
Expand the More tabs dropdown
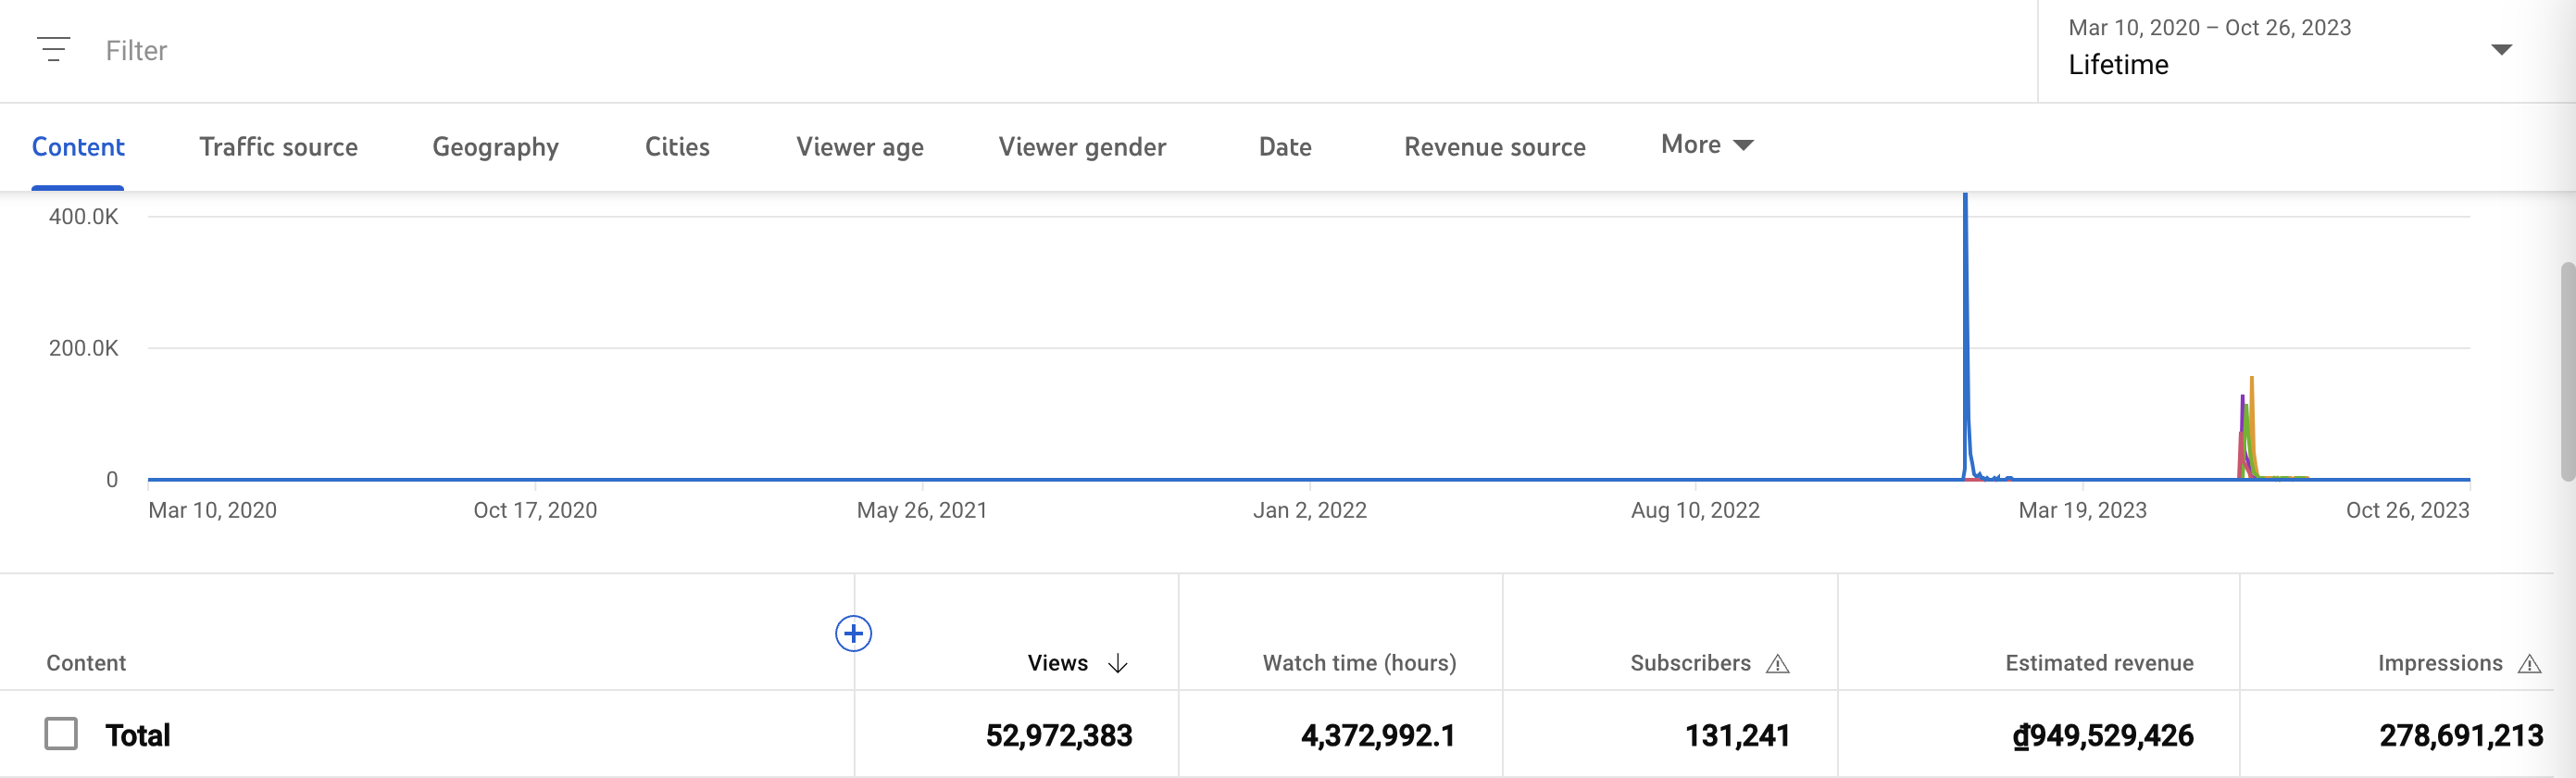coord(1706,145)
